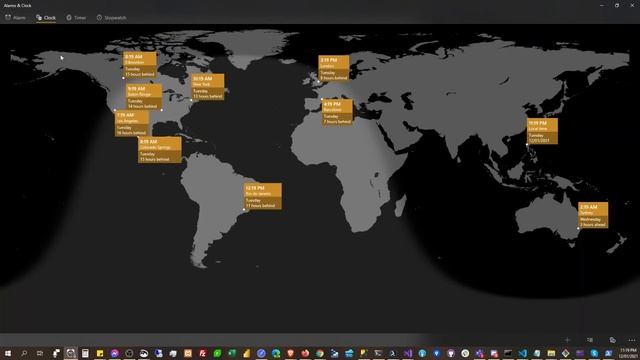Viewport: 640px width, 360px height.
Task: Select the Barcelona clock card
Action: [x=338, y=112]
